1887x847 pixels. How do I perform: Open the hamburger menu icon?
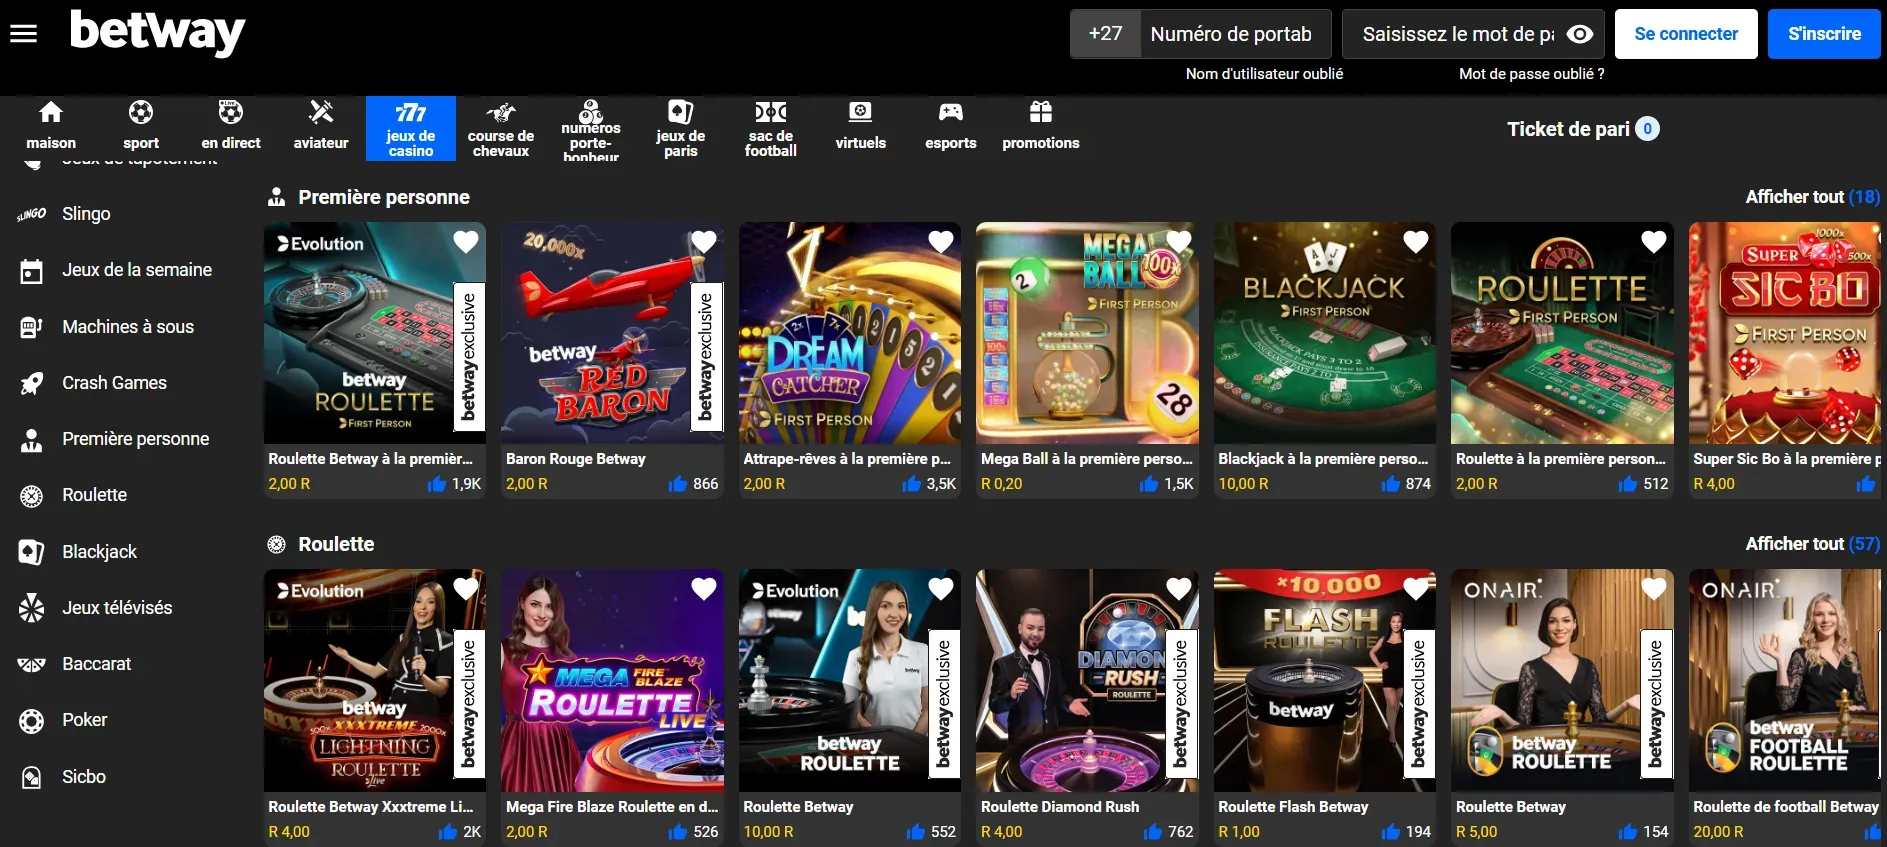(23, 34)
